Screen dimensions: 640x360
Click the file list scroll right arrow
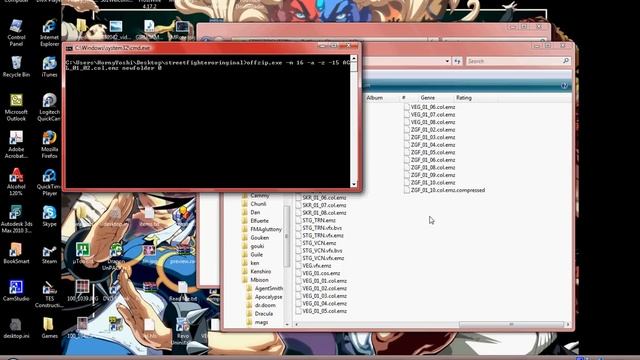(x=567, y=324)
